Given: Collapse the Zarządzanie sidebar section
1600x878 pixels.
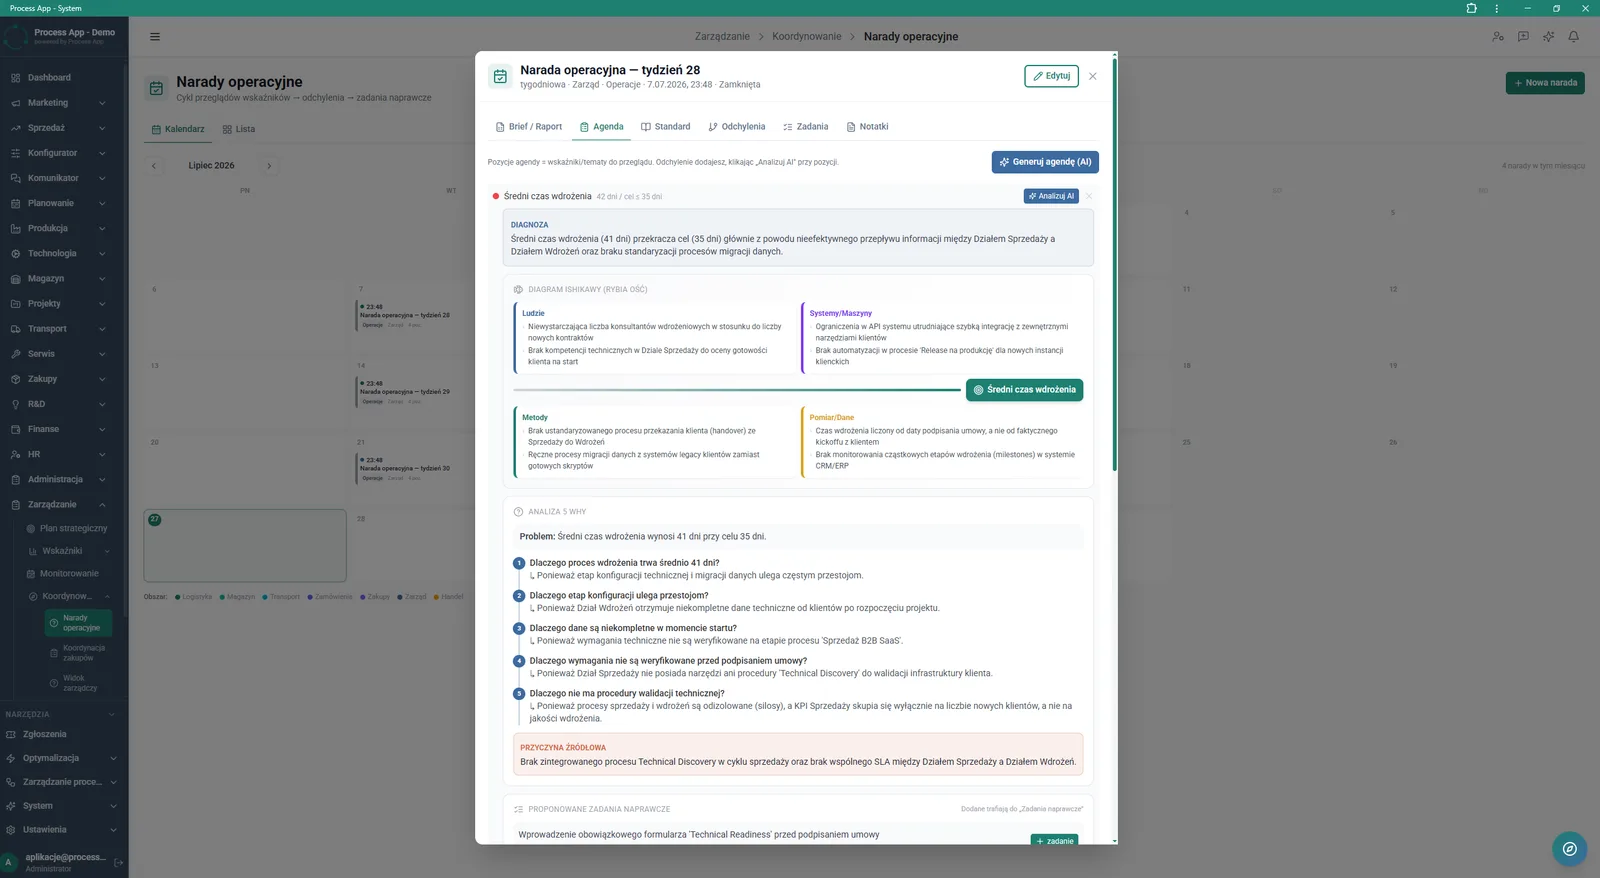Looking at the screenshot, I should 102,505.
